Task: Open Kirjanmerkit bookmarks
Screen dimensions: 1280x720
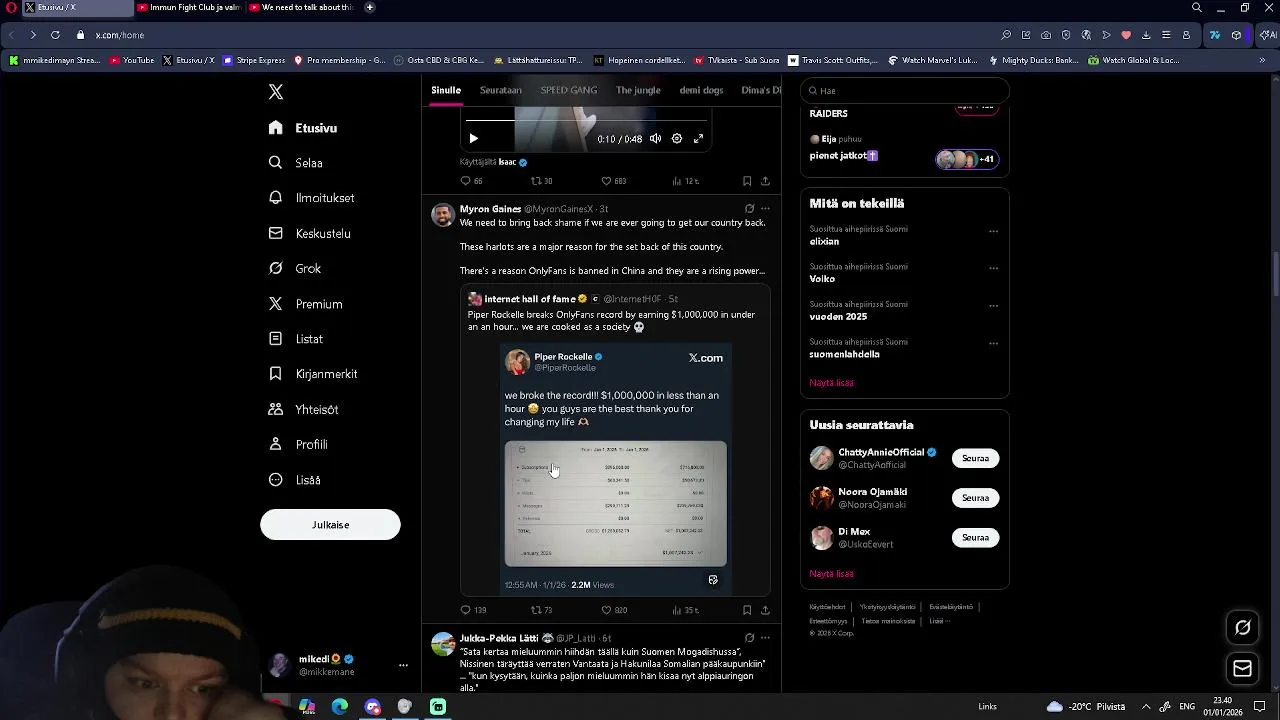Action: (x=312, y=374)
